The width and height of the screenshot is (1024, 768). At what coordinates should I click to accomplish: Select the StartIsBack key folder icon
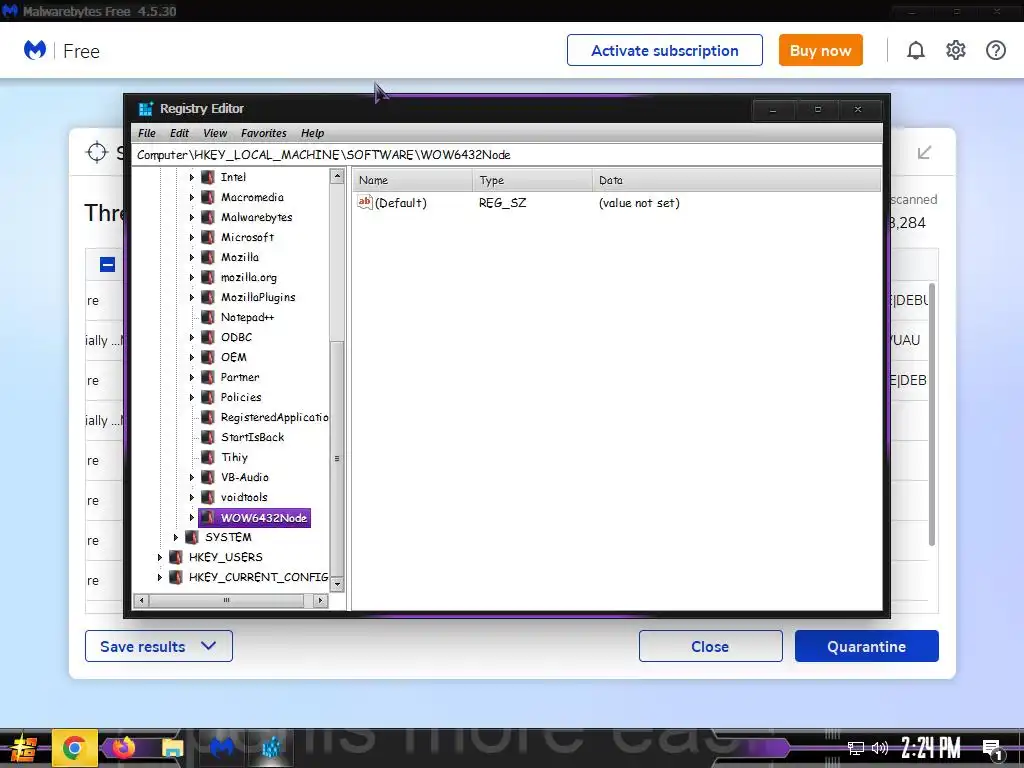coord(208,437)
